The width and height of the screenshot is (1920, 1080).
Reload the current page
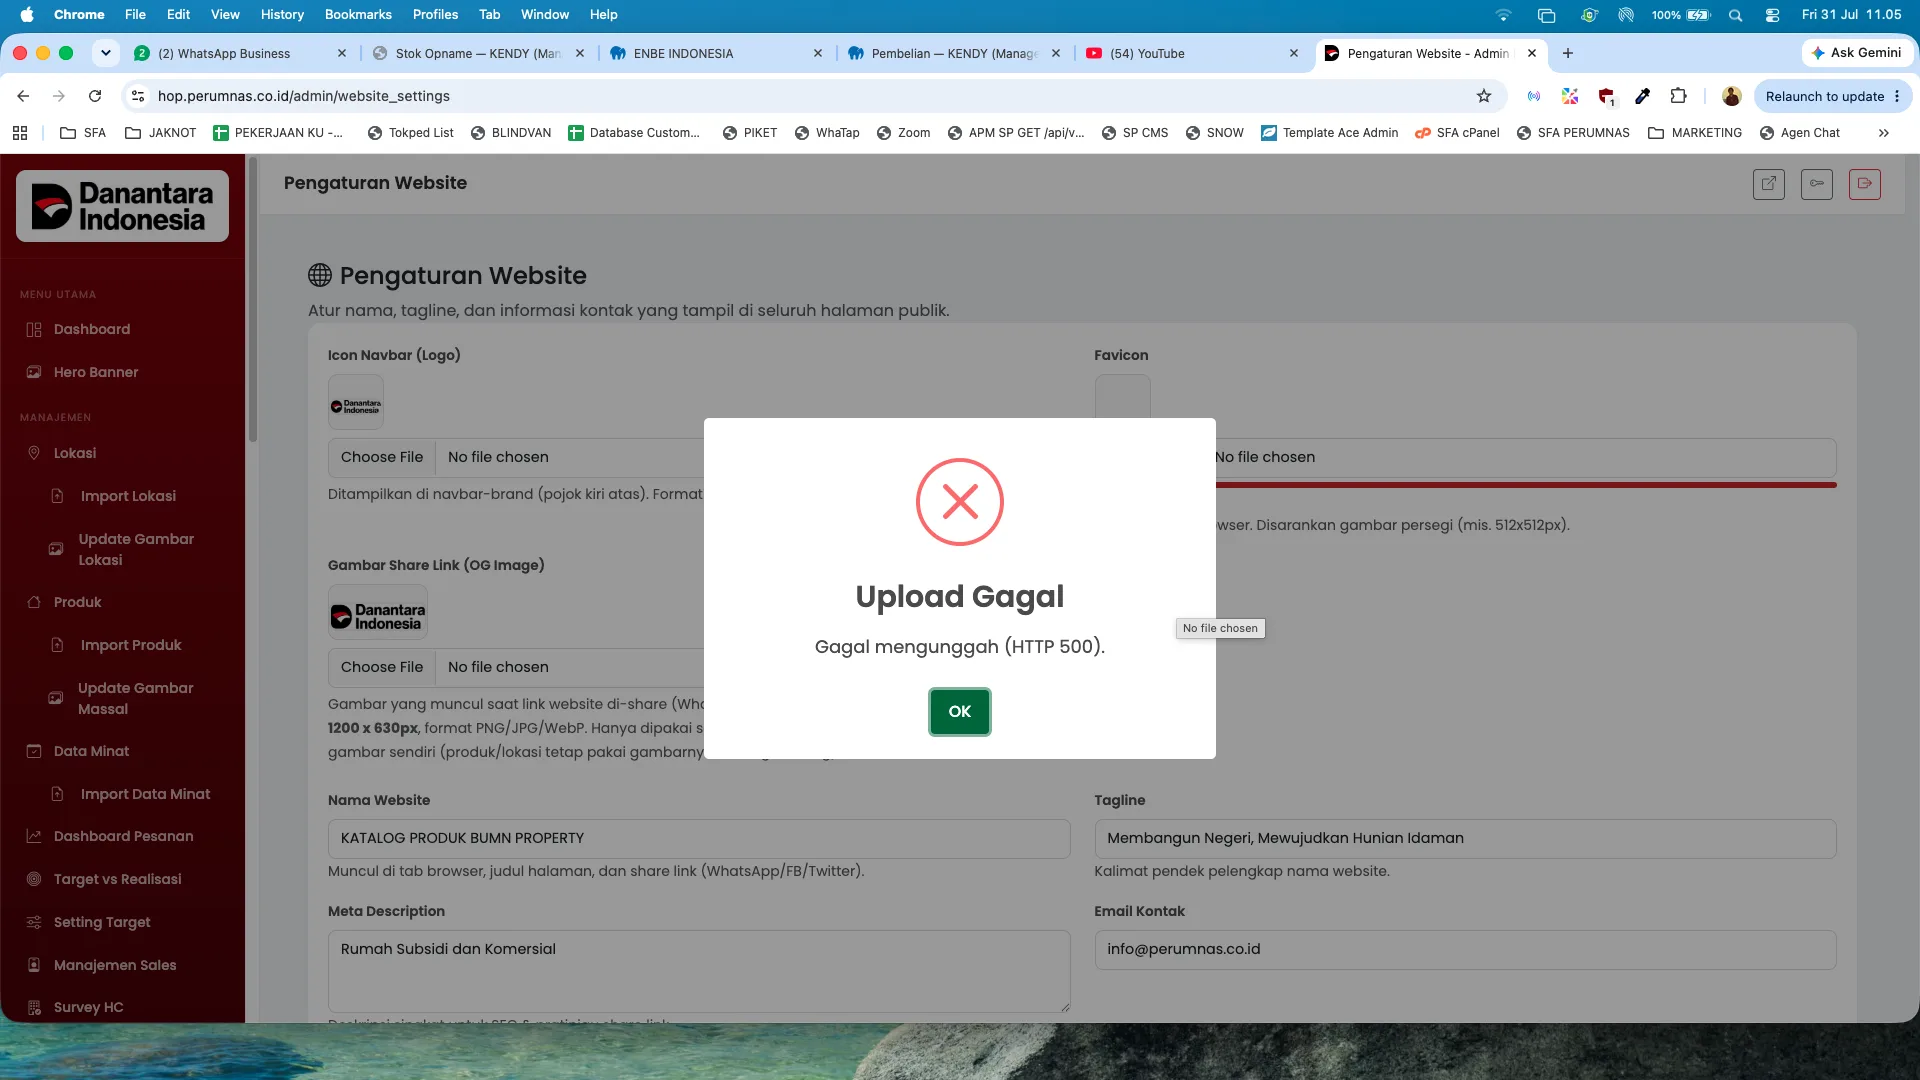click(95, 96)
